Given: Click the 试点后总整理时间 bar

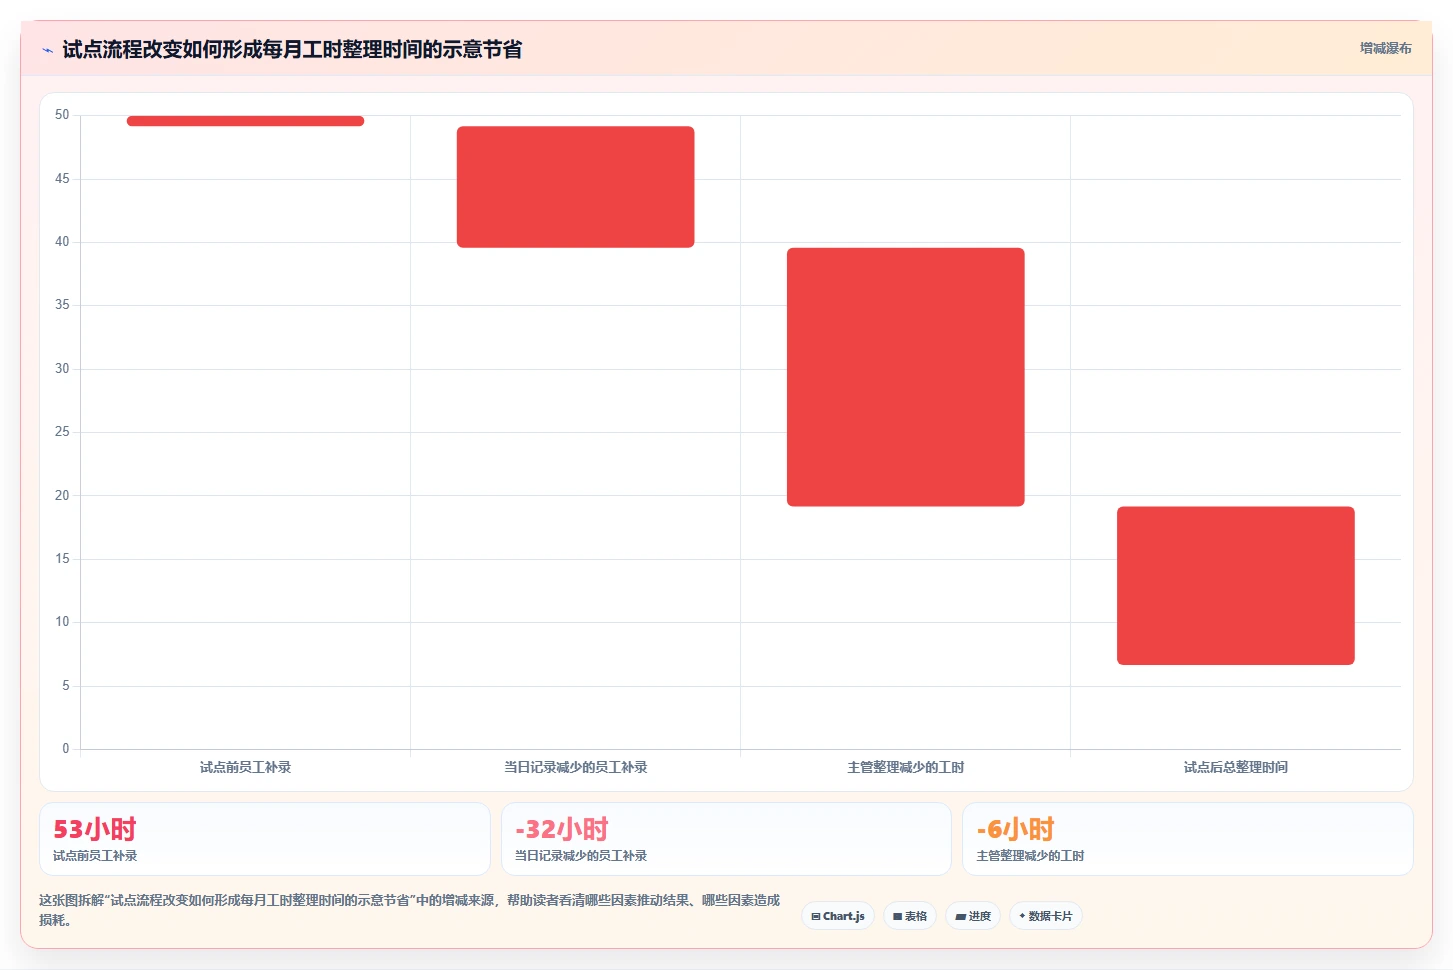Looking at the screenshot, I should point(1235,586).
